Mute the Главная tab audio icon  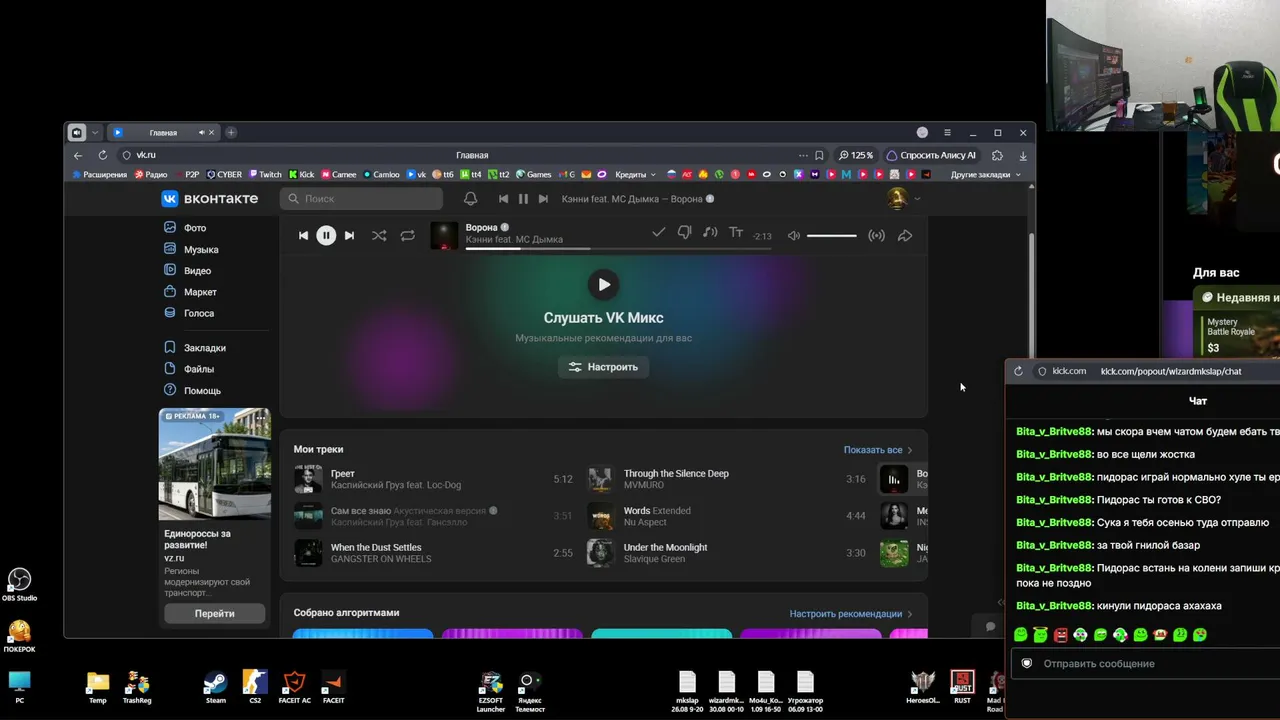202,133
